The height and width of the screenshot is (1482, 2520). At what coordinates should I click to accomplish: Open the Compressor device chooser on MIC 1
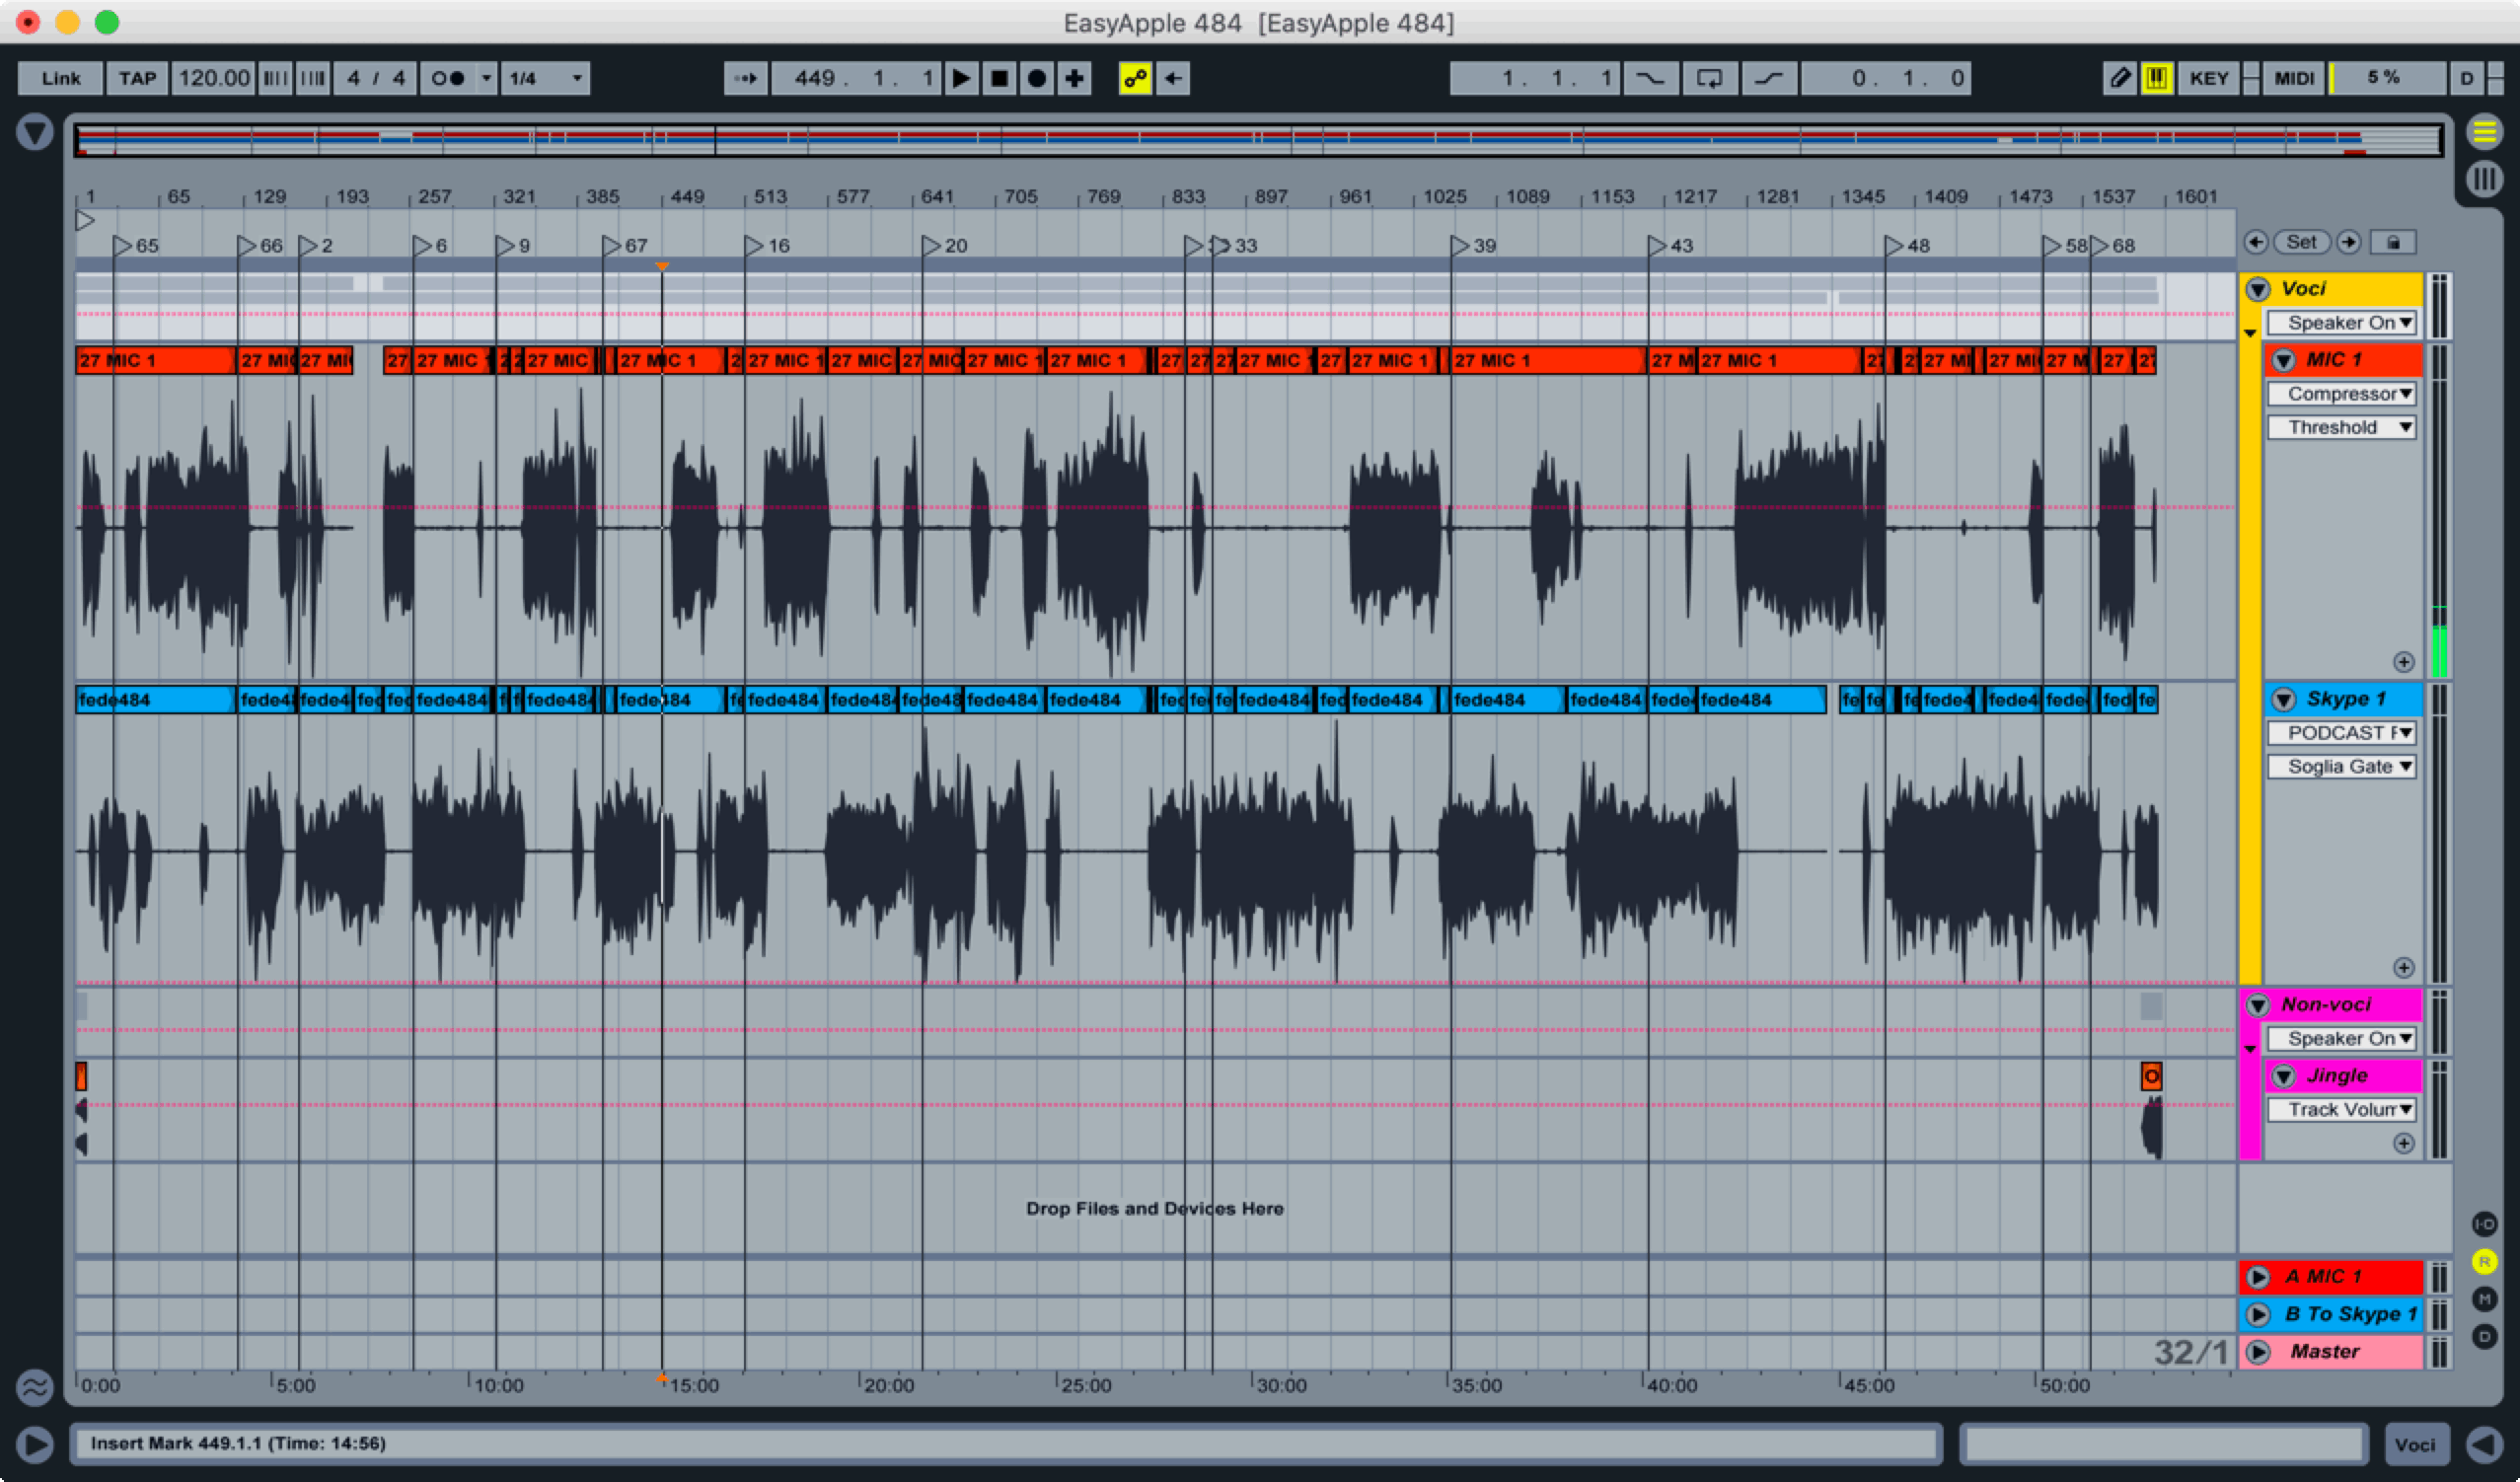click(2341, 394)
